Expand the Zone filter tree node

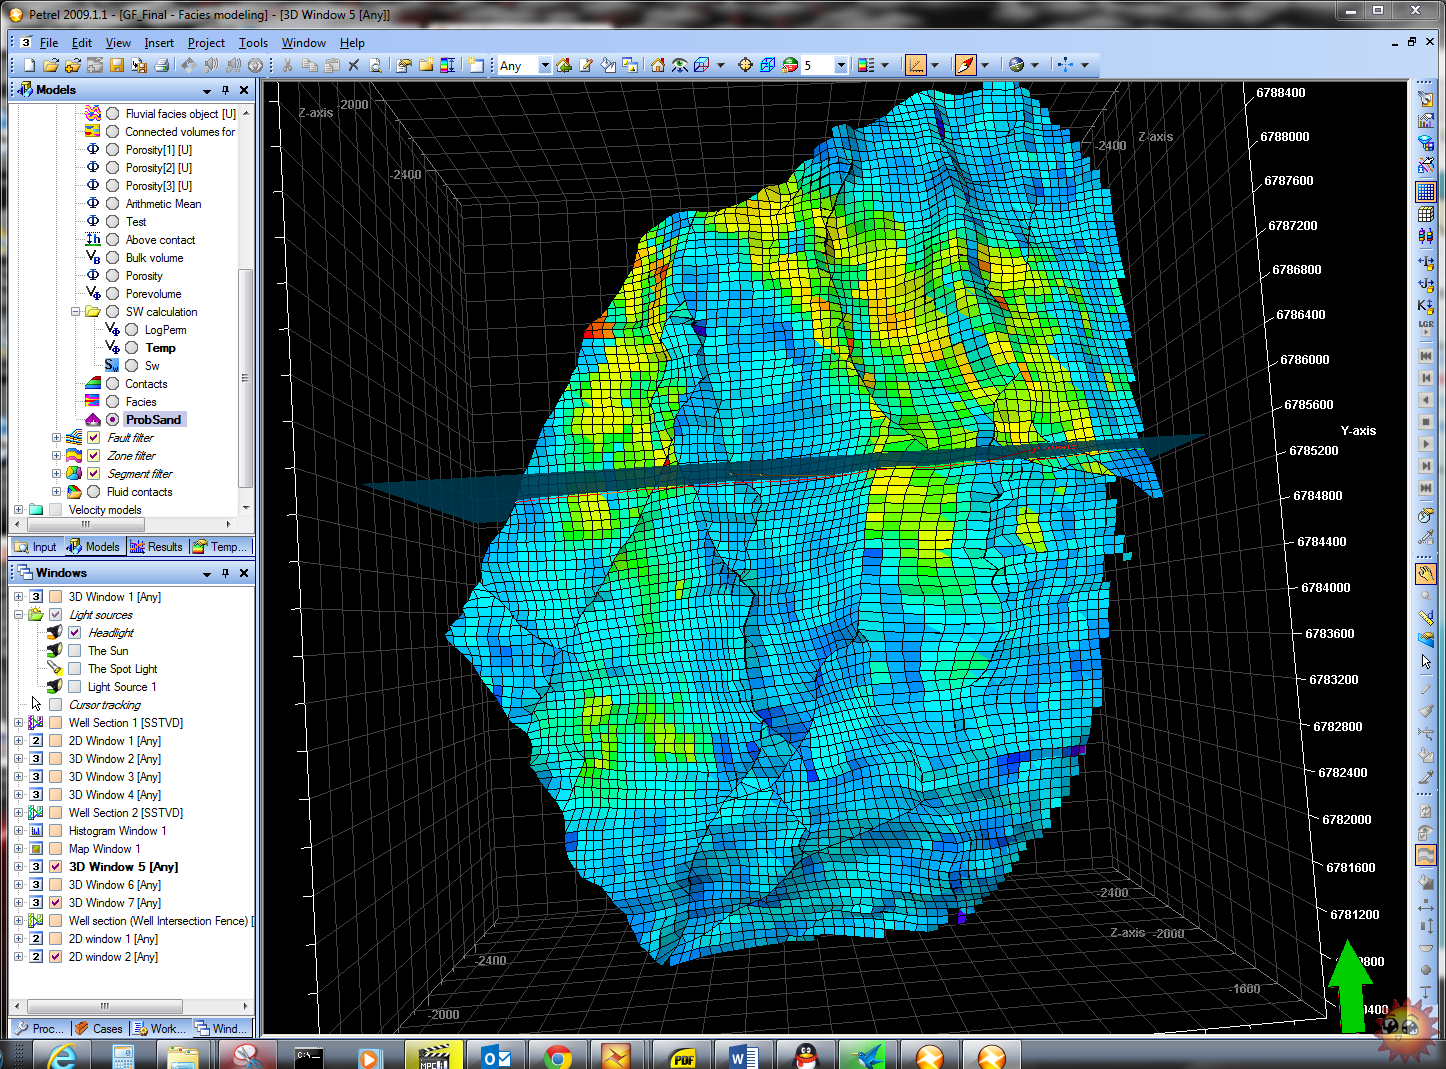tap(57, 456)
